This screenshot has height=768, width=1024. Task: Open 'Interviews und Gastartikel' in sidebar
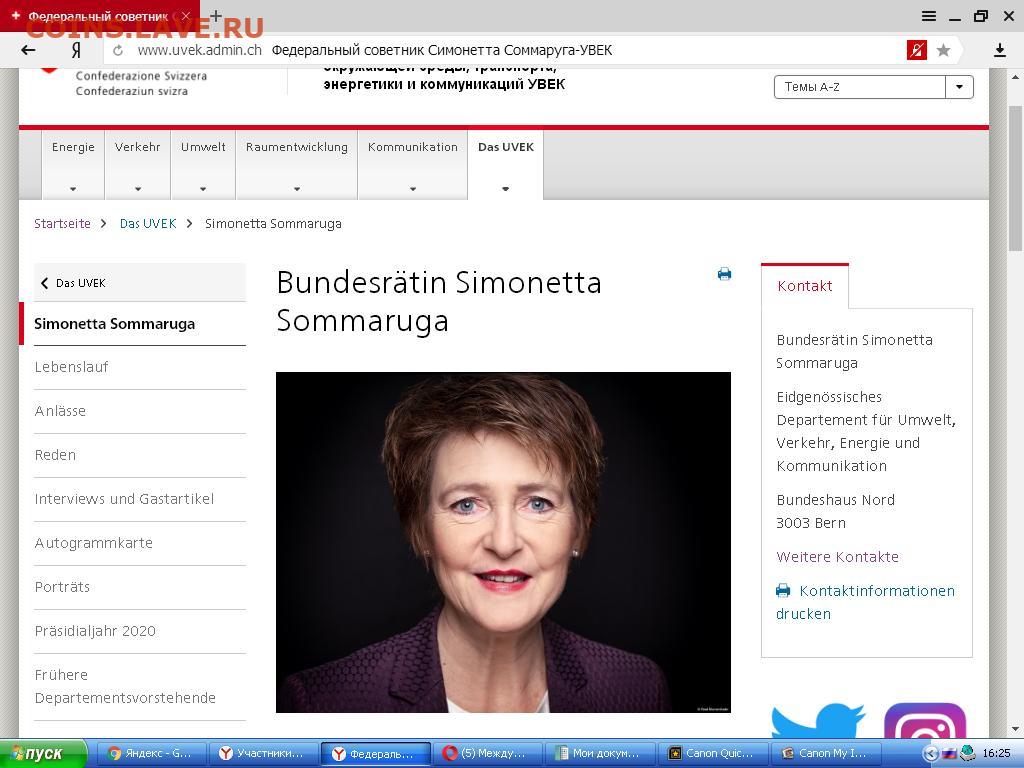pos(140,499)
